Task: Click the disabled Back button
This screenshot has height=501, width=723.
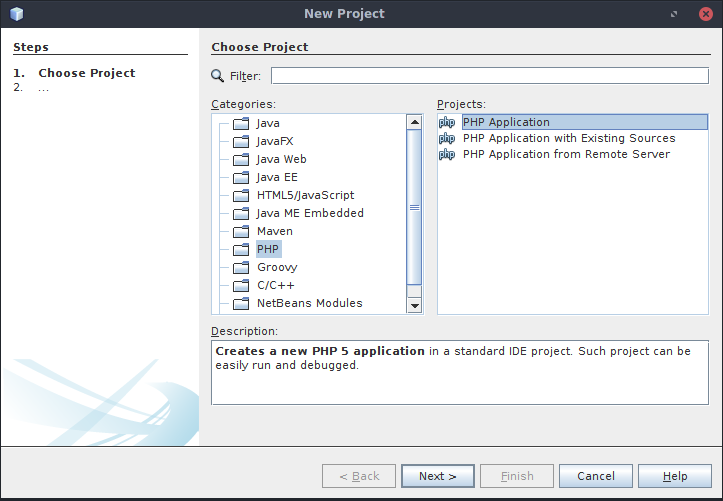Action: pyautogui.click(x=359, y=476)
